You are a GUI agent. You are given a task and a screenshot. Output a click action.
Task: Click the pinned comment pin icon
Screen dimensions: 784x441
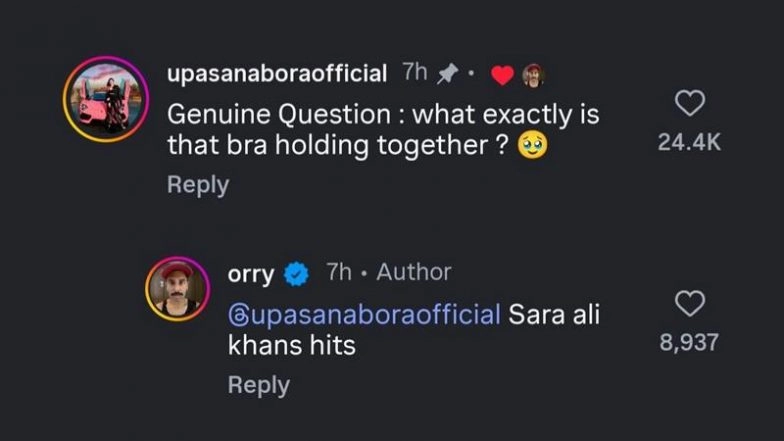click(449, 73)
